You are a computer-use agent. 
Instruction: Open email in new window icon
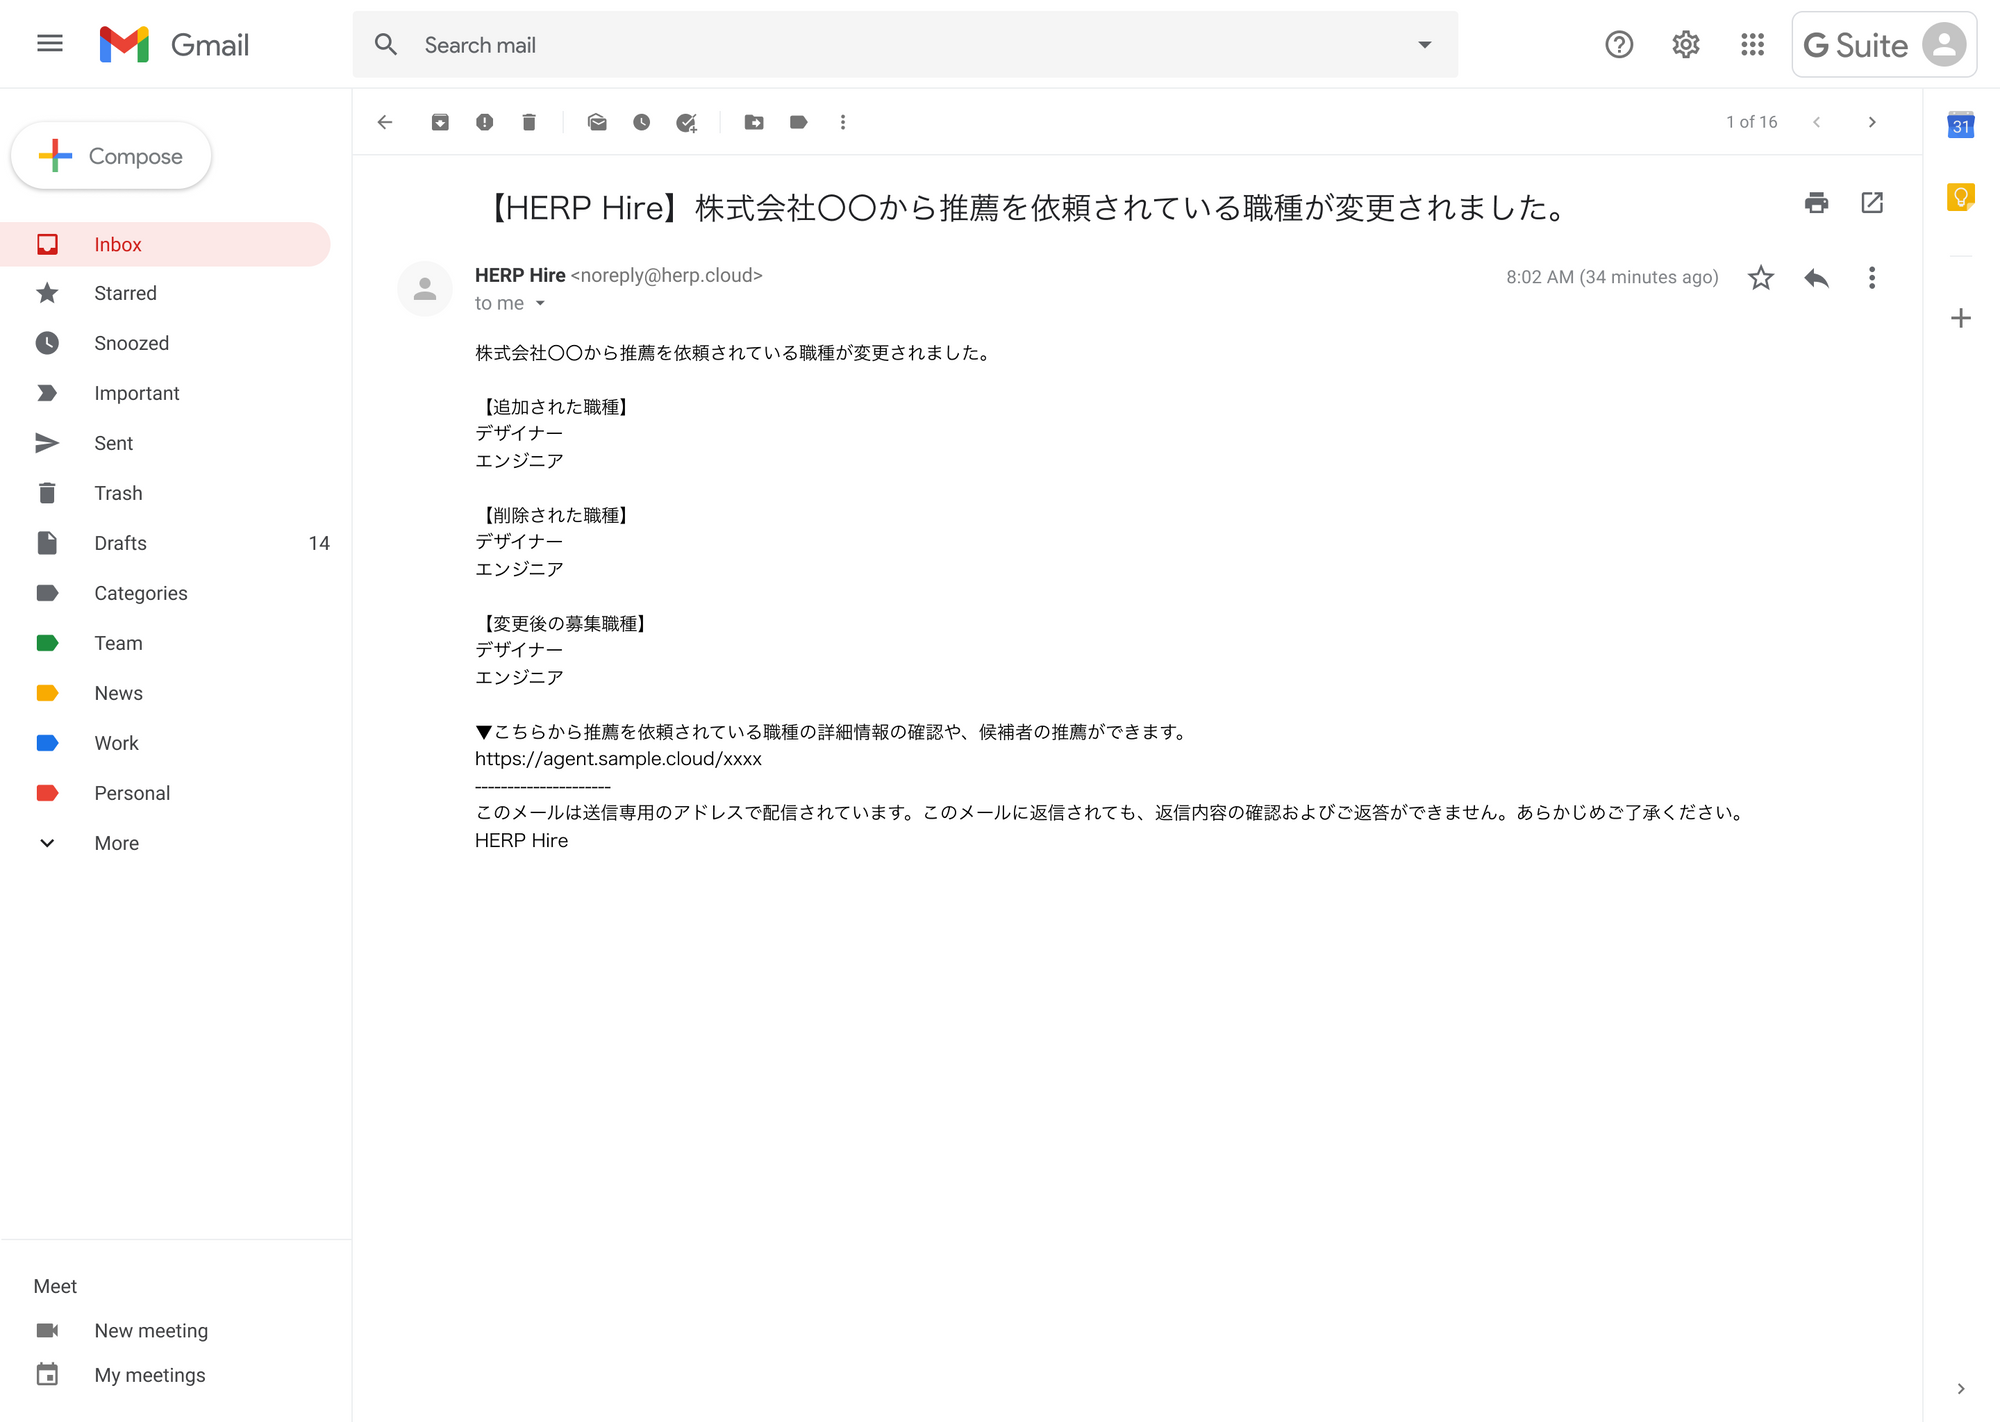coord(1872,203)
